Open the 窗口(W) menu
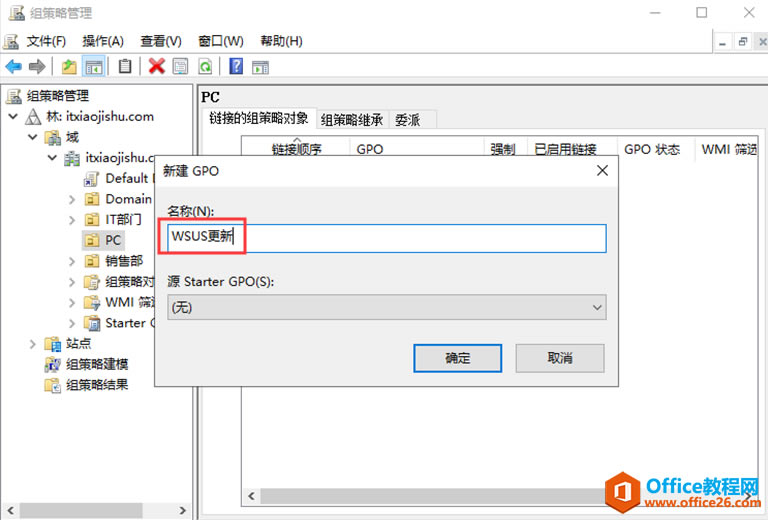 [221, 41]
